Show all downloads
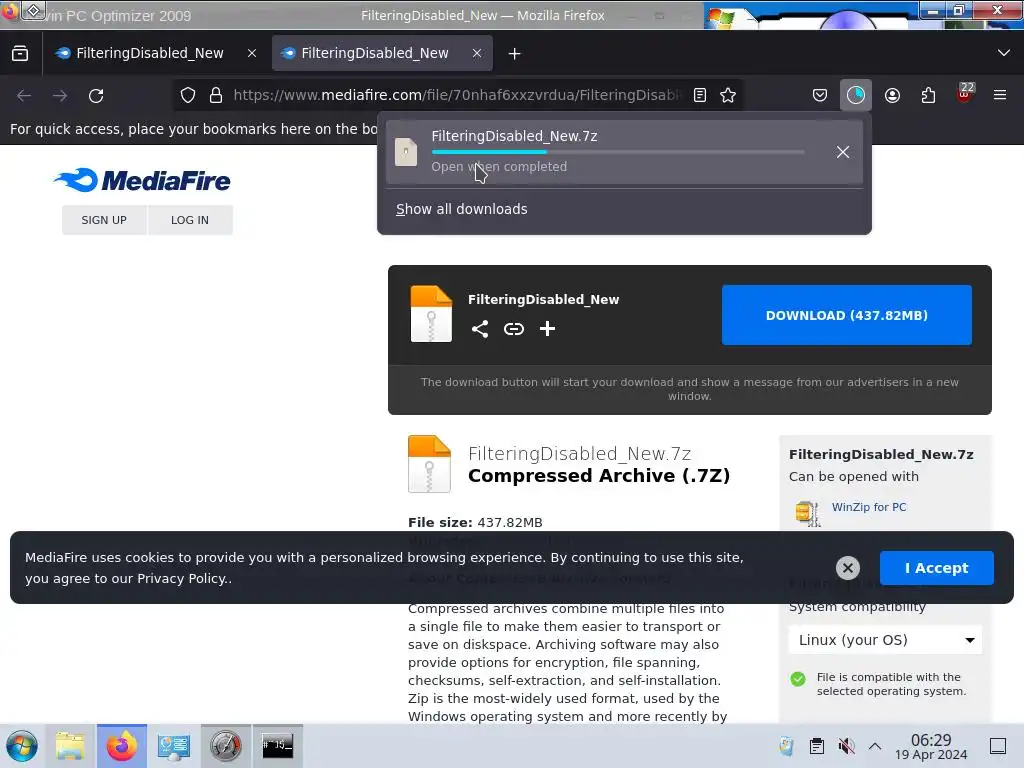This screenshot has width=1024, height=768. [x=461, y=209]
